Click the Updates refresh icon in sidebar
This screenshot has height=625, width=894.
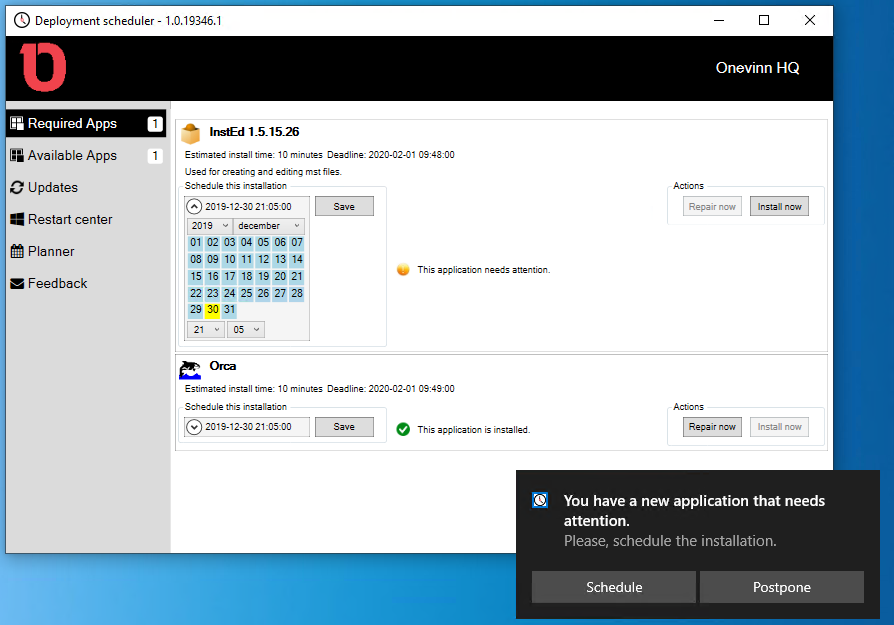pos(17,187)
